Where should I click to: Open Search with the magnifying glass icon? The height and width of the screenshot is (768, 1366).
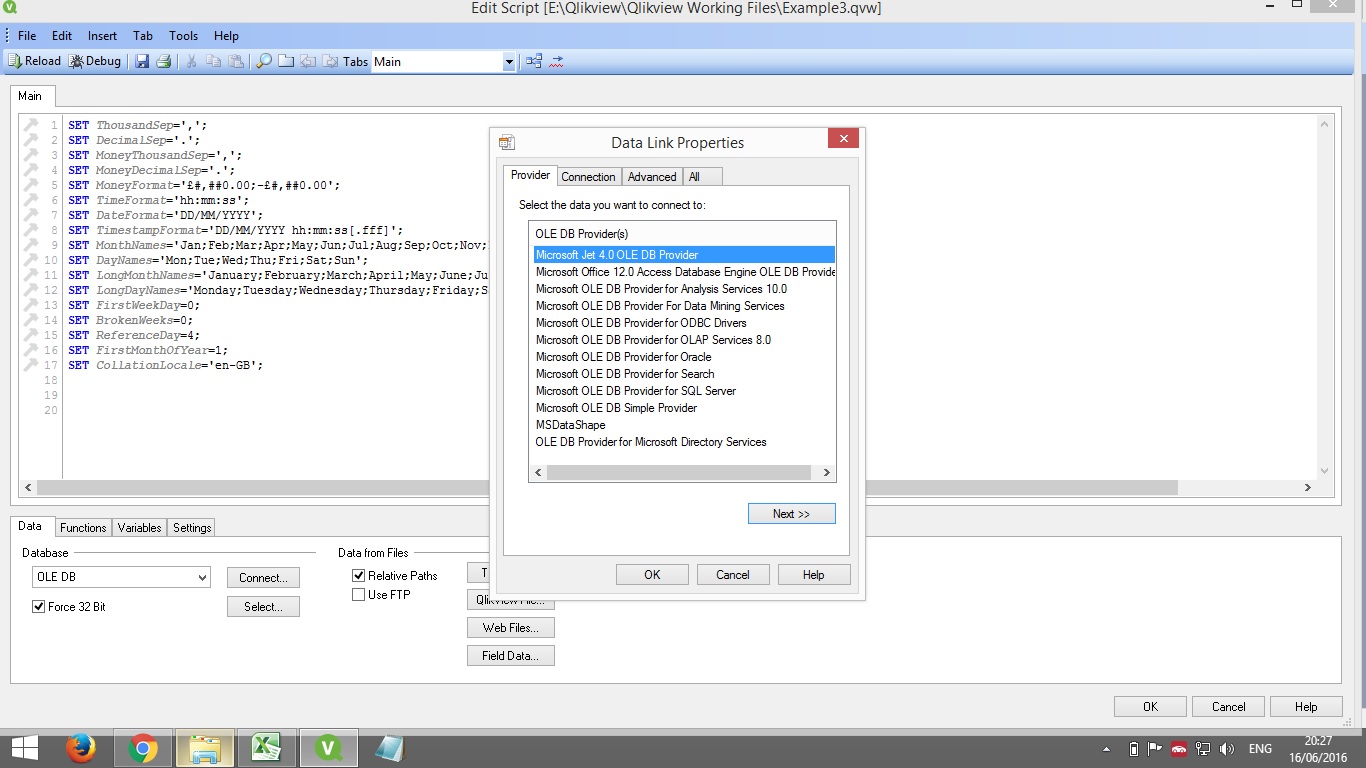(x=264, y=61)
